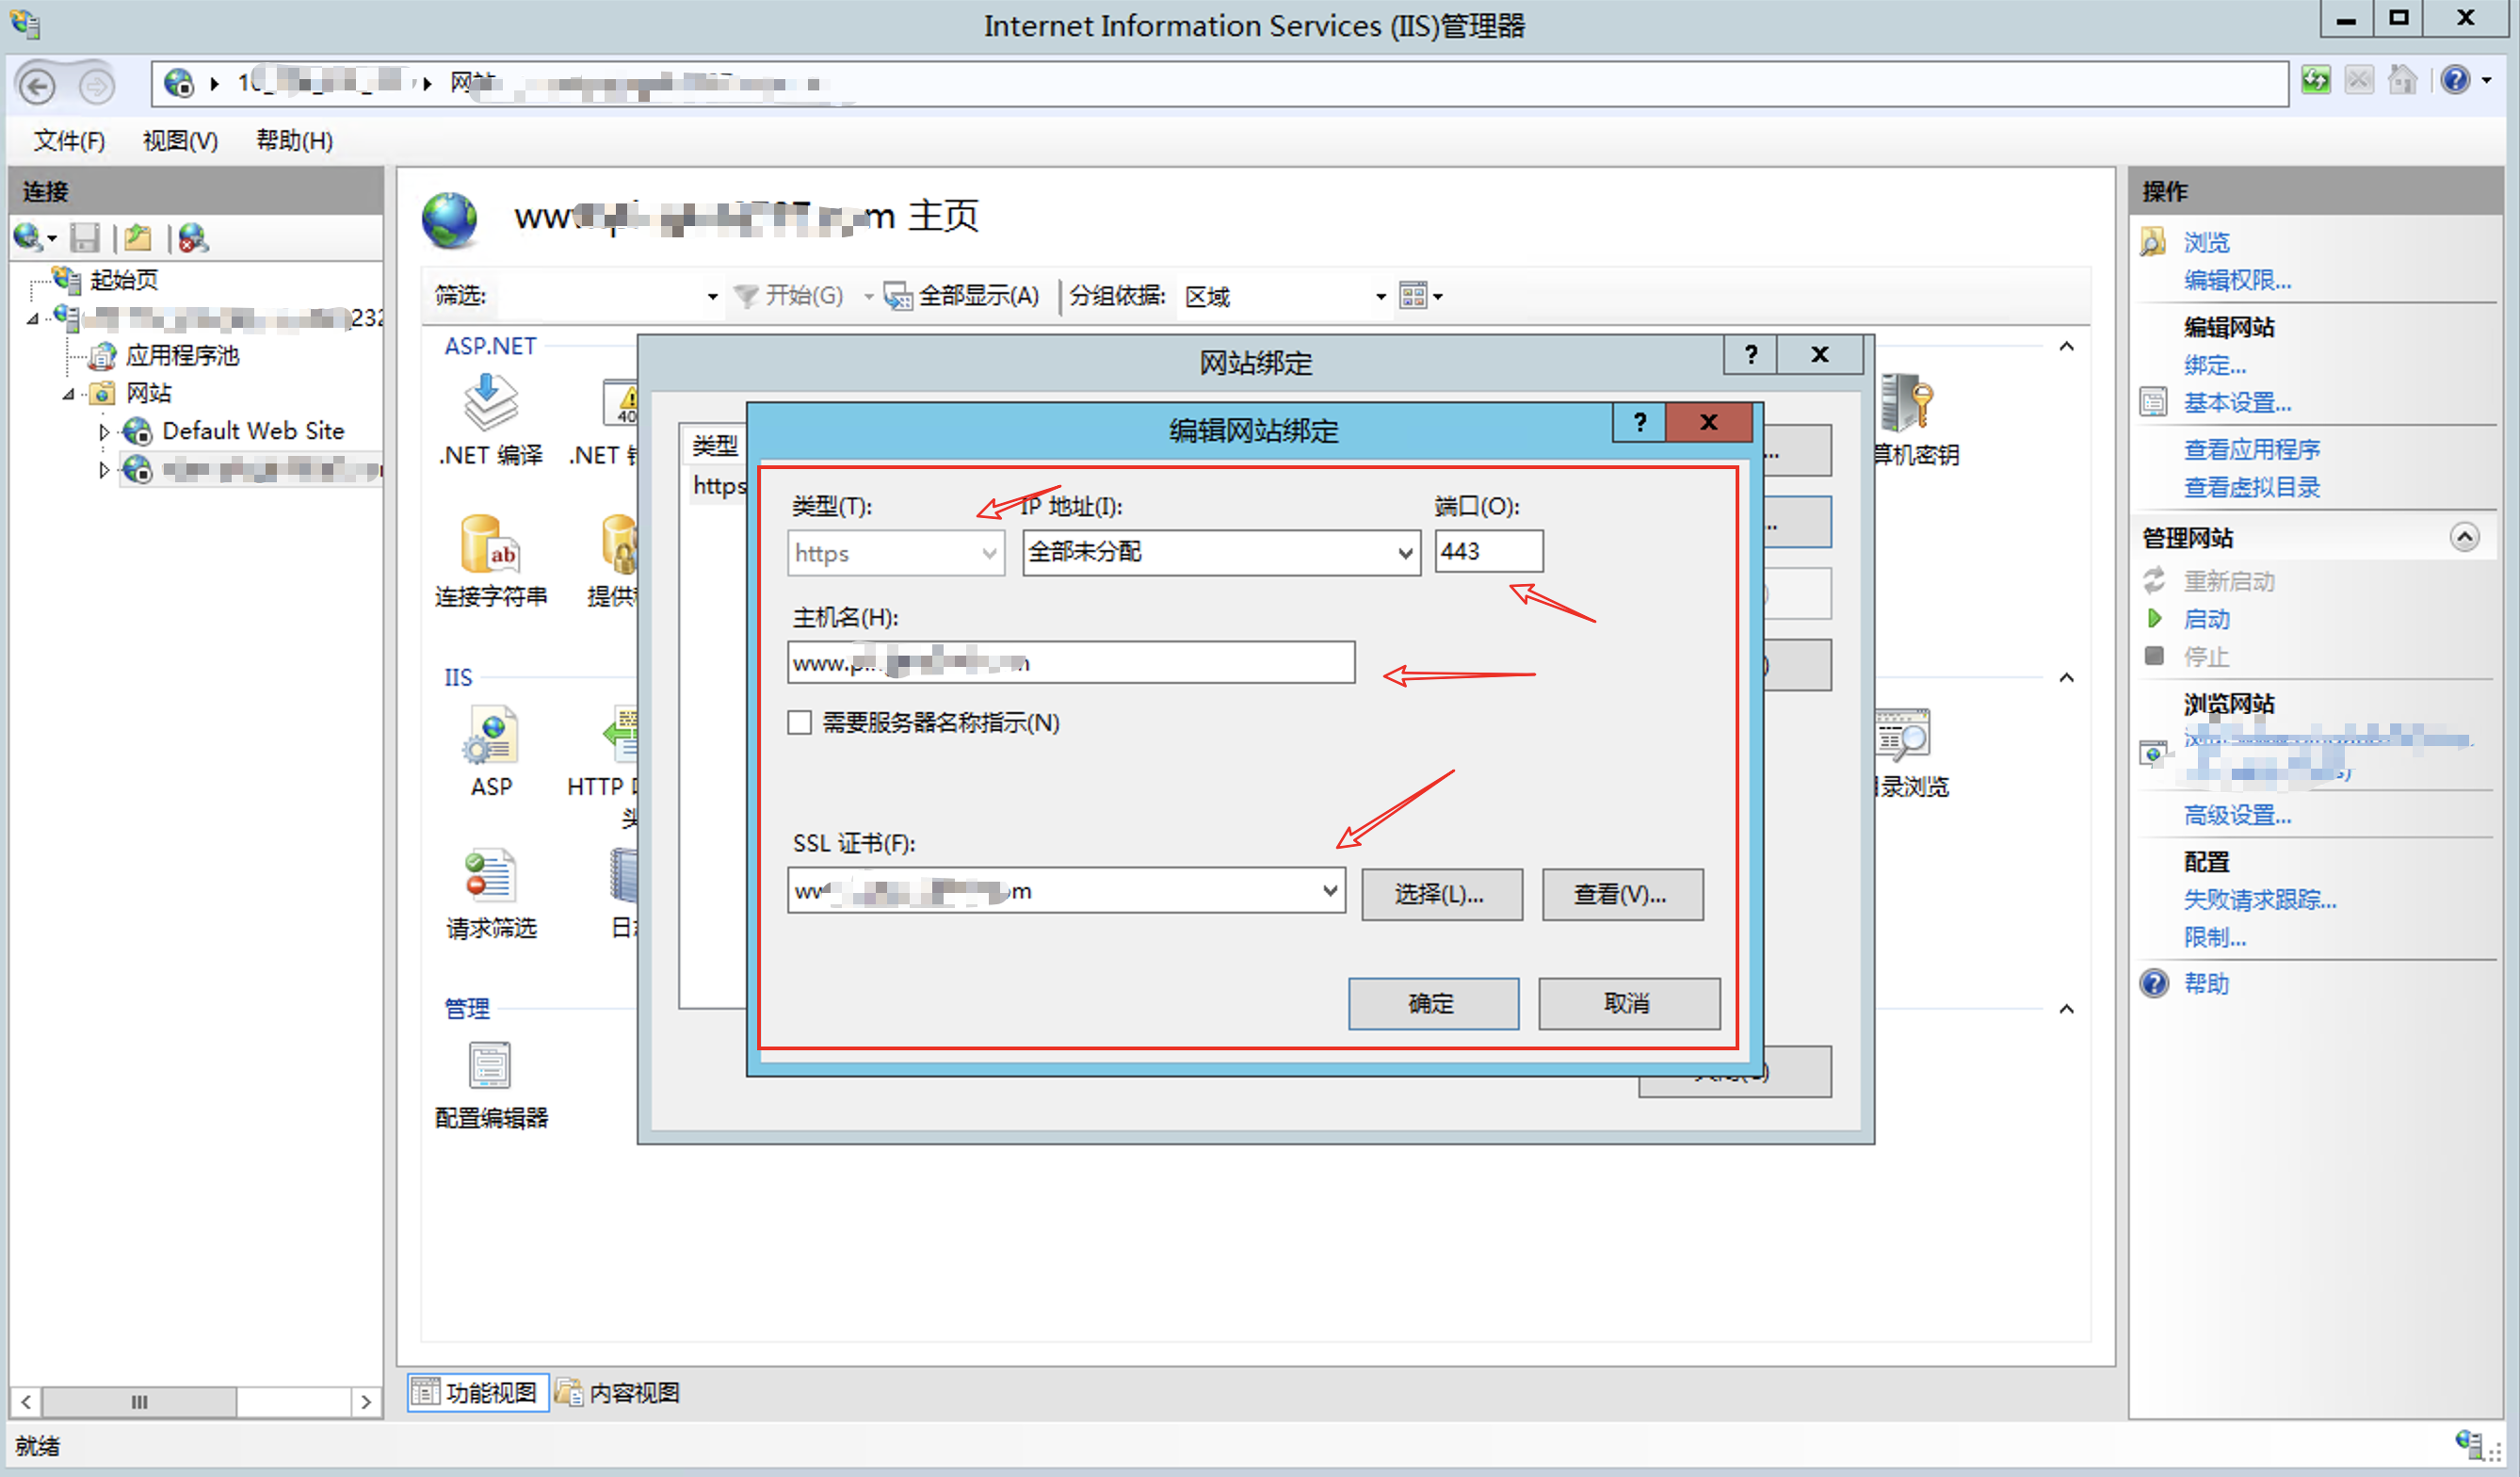Expand Default Web Site tree node

pos(104,432)
